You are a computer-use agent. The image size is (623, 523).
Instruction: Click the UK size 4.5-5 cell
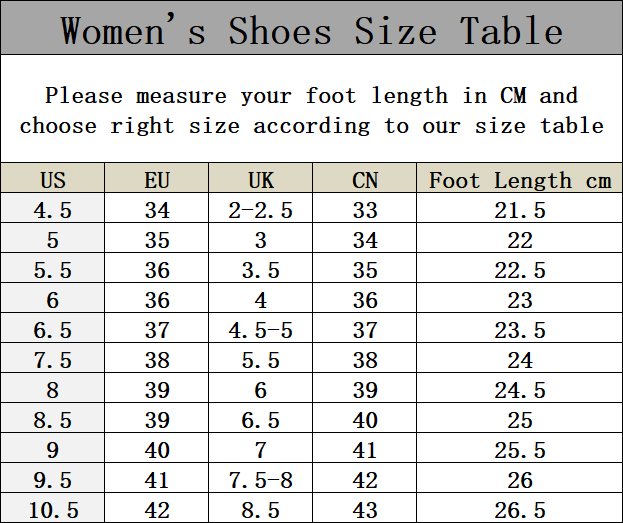click(261, 331)
